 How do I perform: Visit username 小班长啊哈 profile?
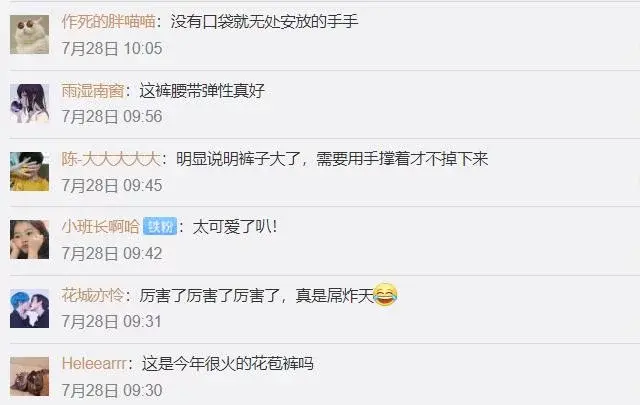coord(100,226)
